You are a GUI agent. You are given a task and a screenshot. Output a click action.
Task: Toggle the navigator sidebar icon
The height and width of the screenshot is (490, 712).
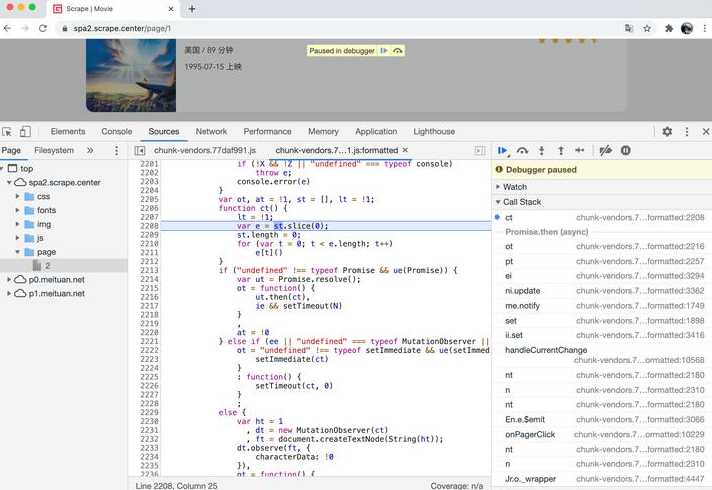coord(140,150)
